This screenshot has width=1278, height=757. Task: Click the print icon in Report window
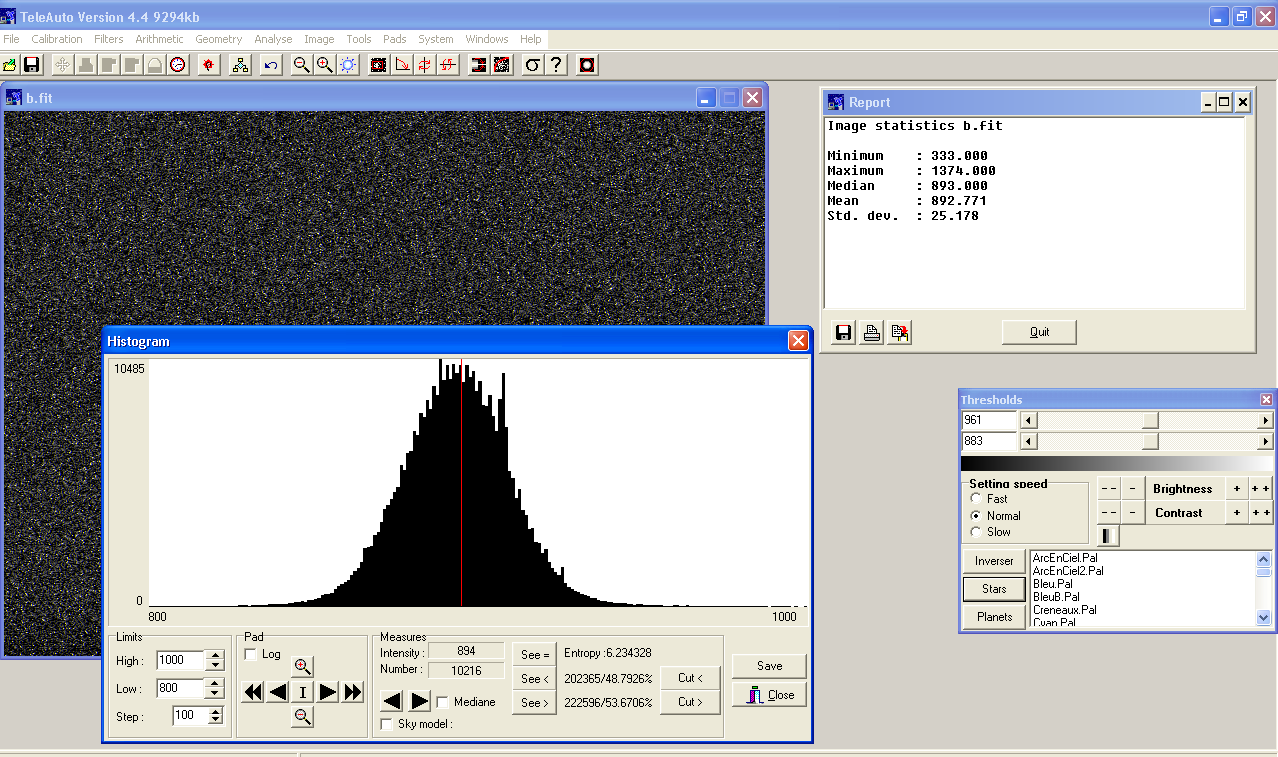(x=872, y=333)
